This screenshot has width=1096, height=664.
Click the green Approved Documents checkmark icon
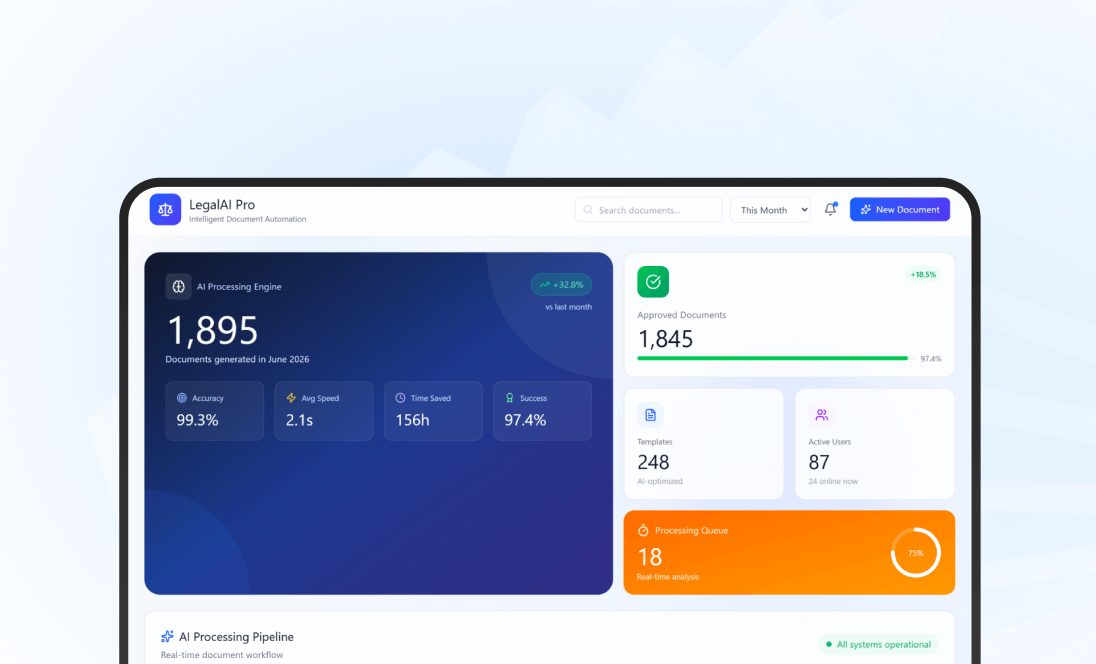point(653,281)
